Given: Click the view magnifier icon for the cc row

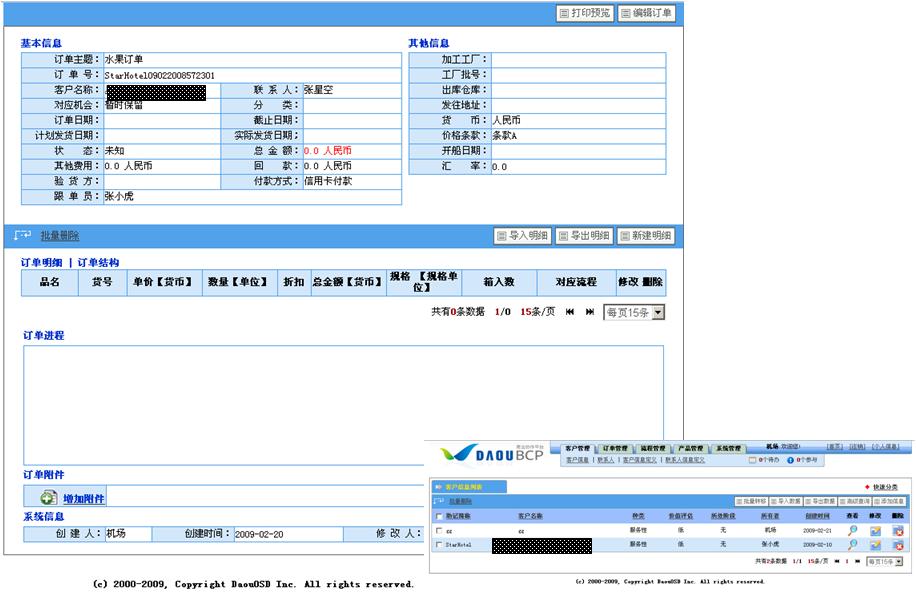Looking at the screenshot, I should [x=853, y=531].
